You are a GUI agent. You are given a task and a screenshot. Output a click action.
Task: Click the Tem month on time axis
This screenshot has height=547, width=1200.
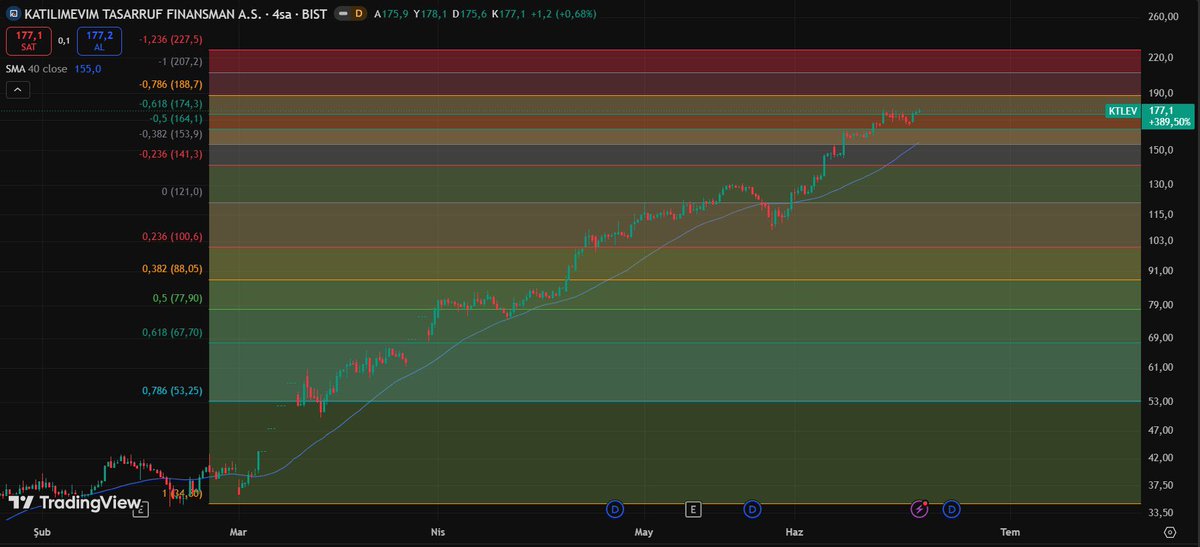point(1010,533)
